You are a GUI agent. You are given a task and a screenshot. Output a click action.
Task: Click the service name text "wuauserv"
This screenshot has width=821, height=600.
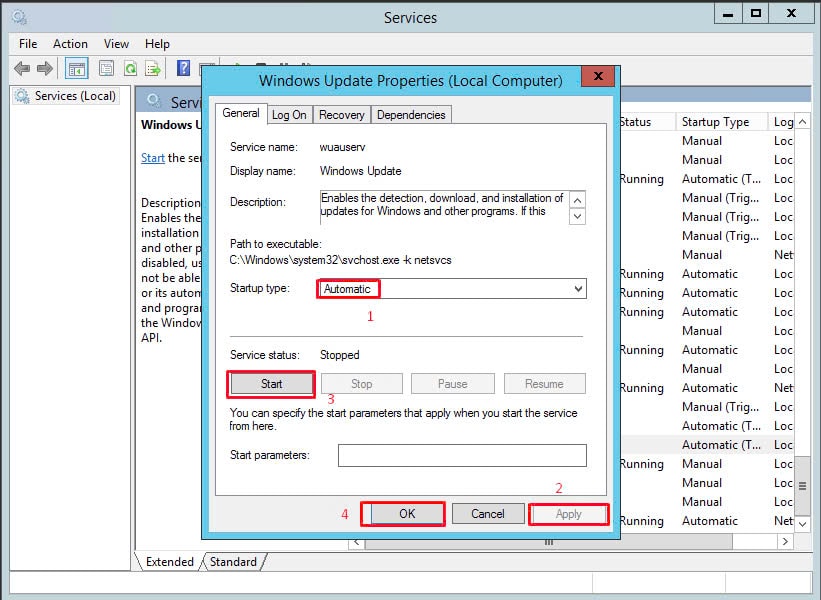342,147
